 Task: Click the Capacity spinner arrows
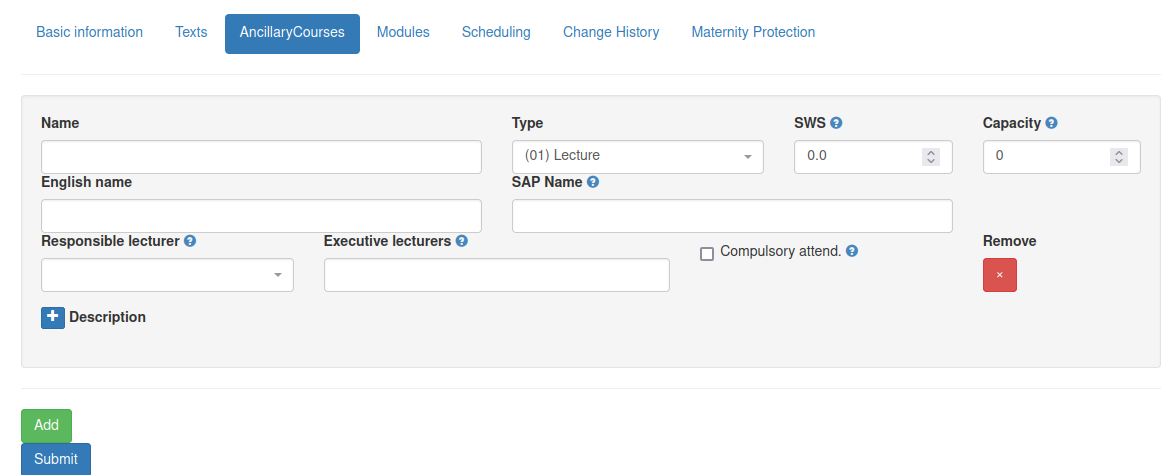pos(1118,157)
